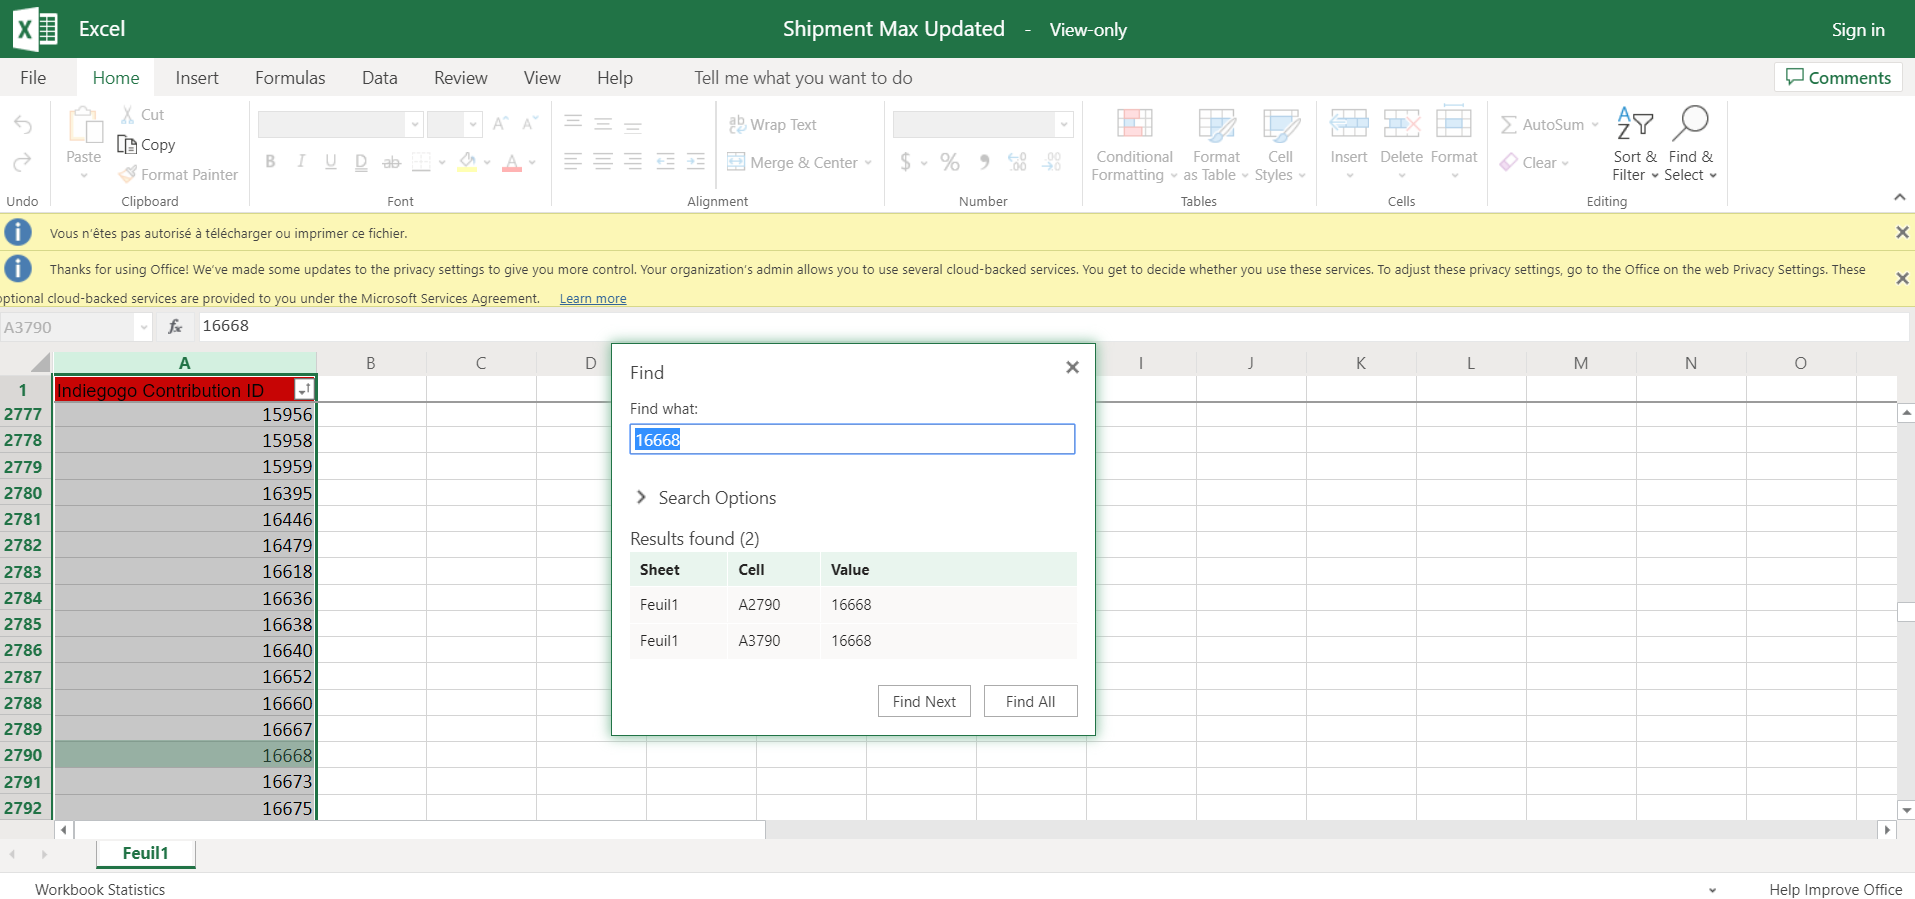
Task: Click the Find All button
Action: 1031,701
